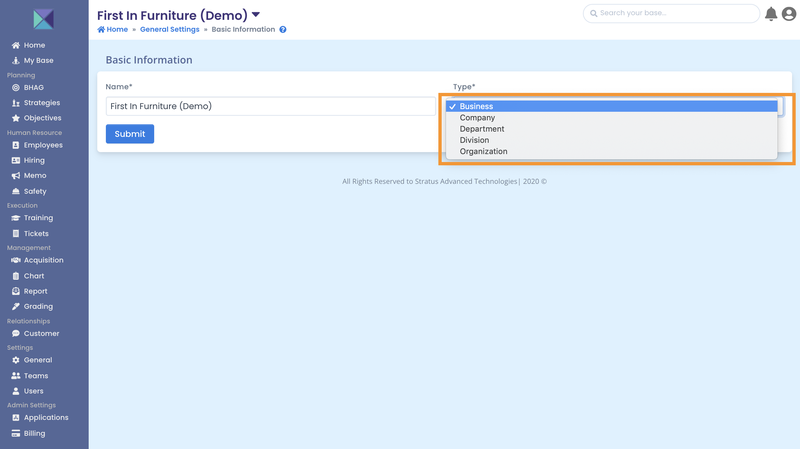Click the All Rights Reserved footer text
The image size is (800, 449).
click(444, 182)
